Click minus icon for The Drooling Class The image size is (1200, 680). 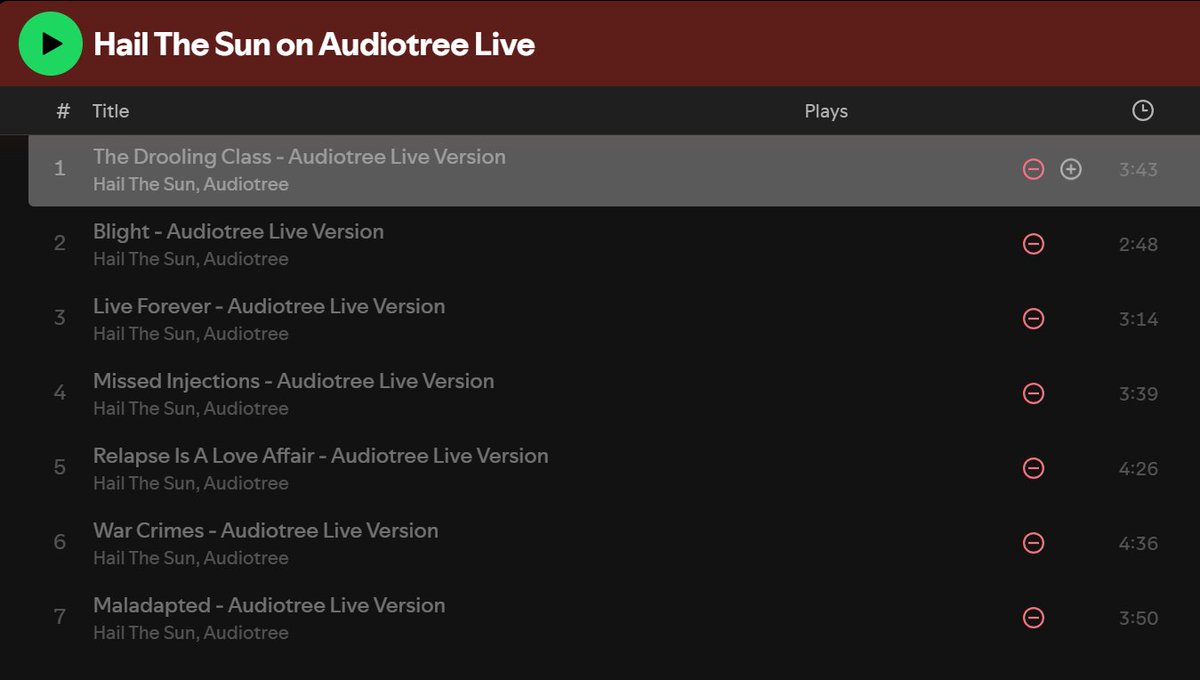click(1034, 169)
